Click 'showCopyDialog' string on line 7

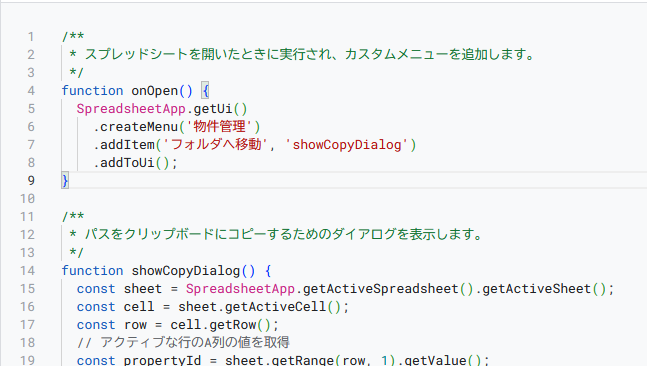click(x=347, y=145)
